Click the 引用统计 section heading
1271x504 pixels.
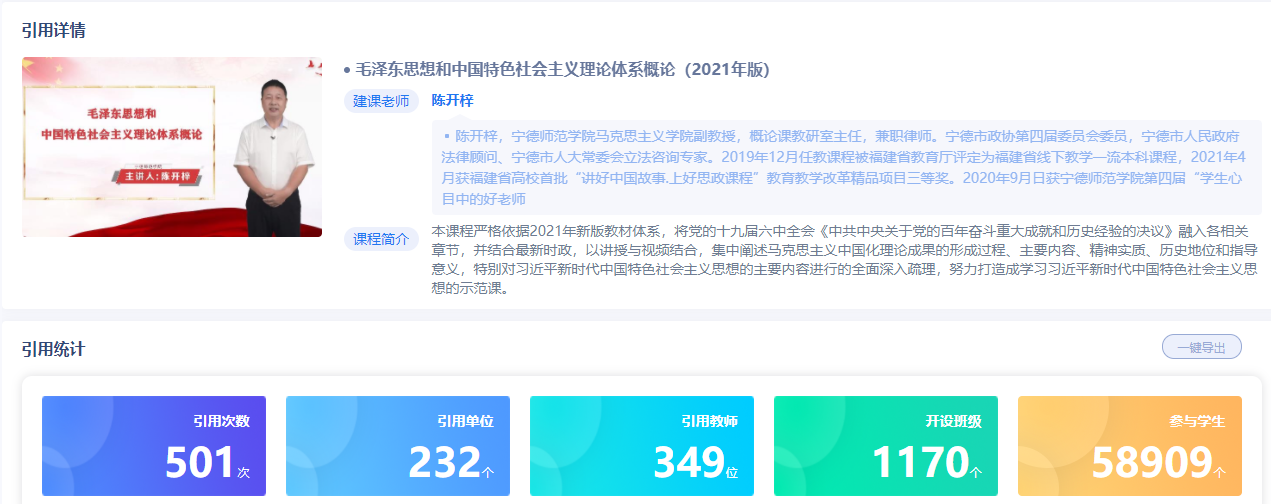53,349
